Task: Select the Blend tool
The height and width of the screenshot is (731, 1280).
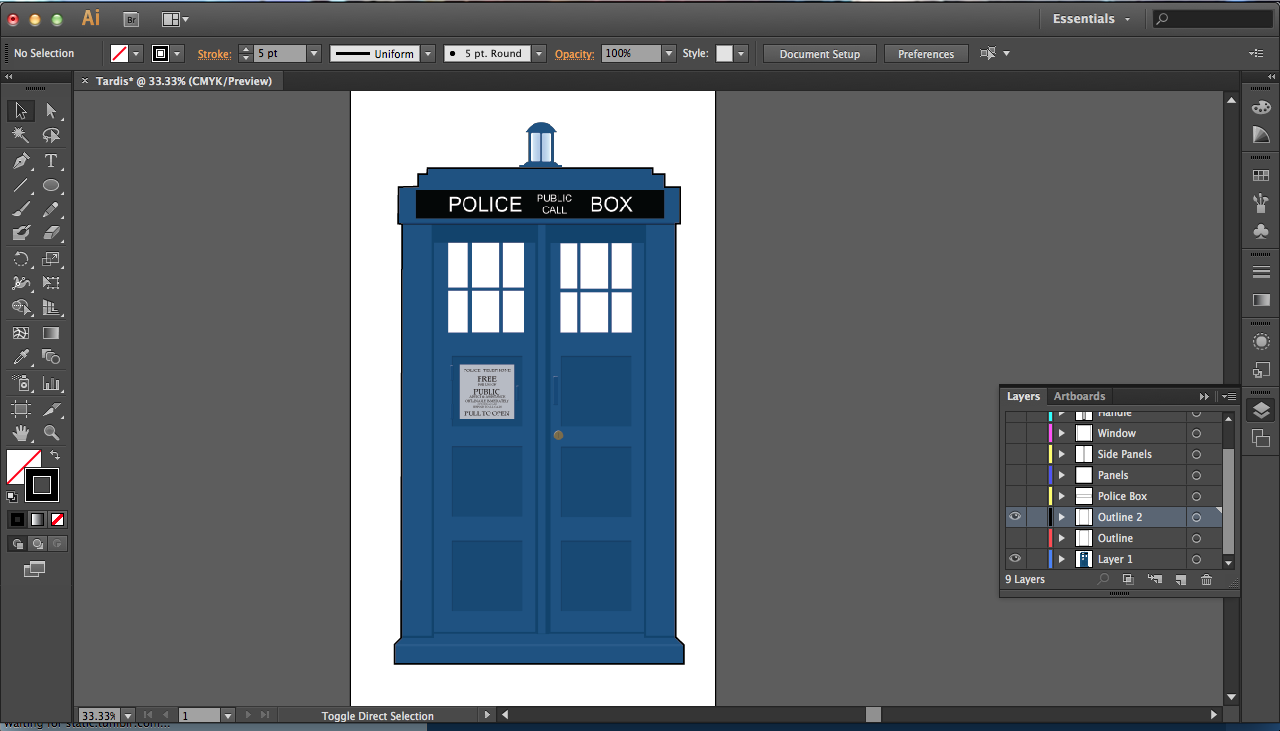Action: click(x=51, y=357)
